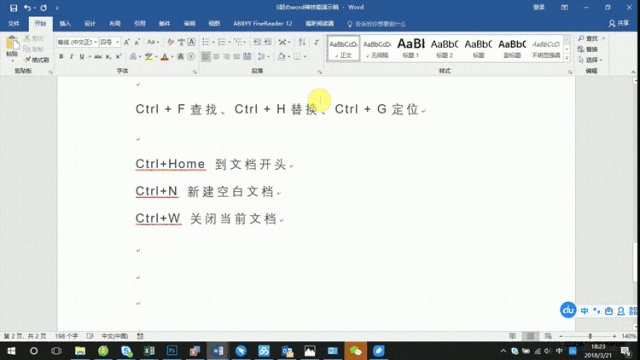Click the Shrink Font icon

pyautogui.click(x=137, y=42)
